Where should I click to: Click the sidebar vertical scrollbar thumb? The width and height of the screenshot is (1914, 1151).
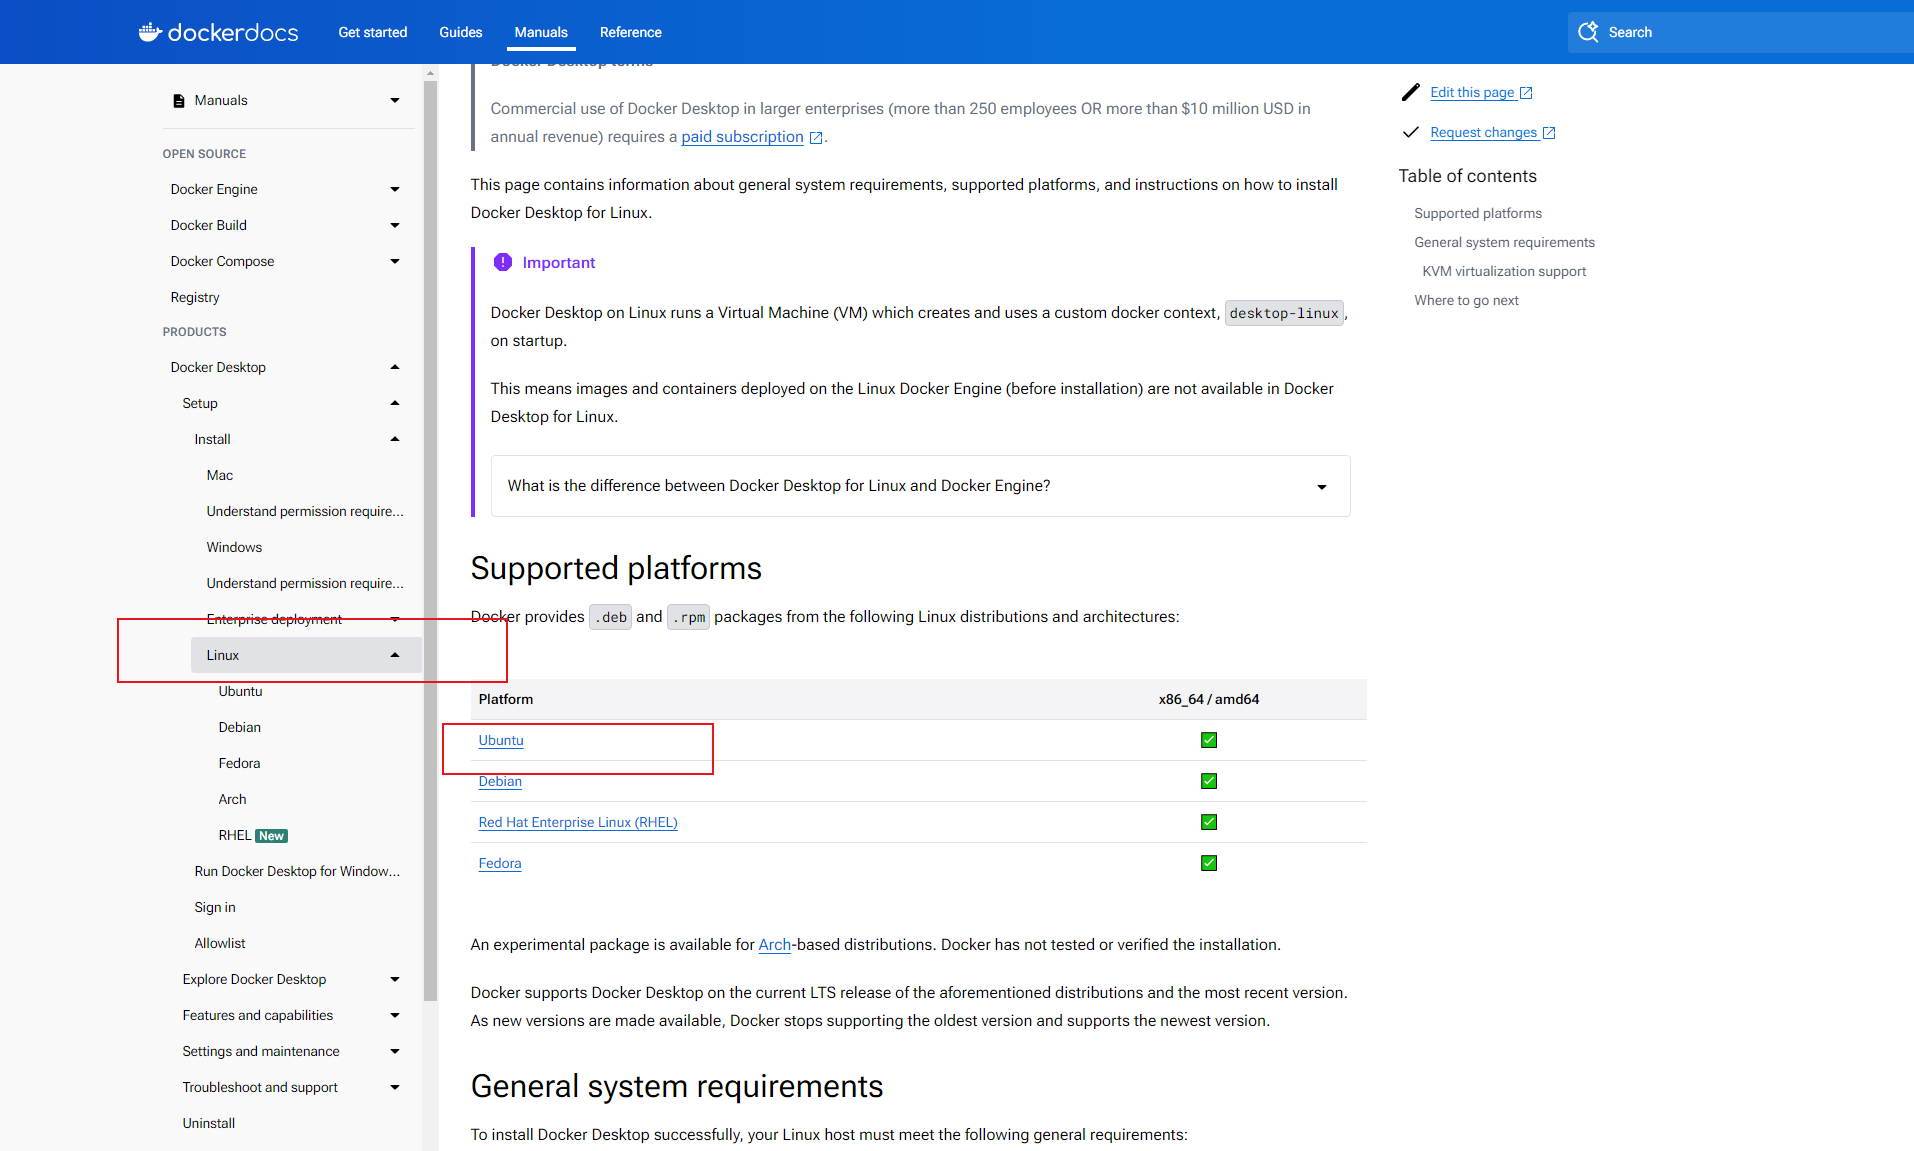pos(430,540)
